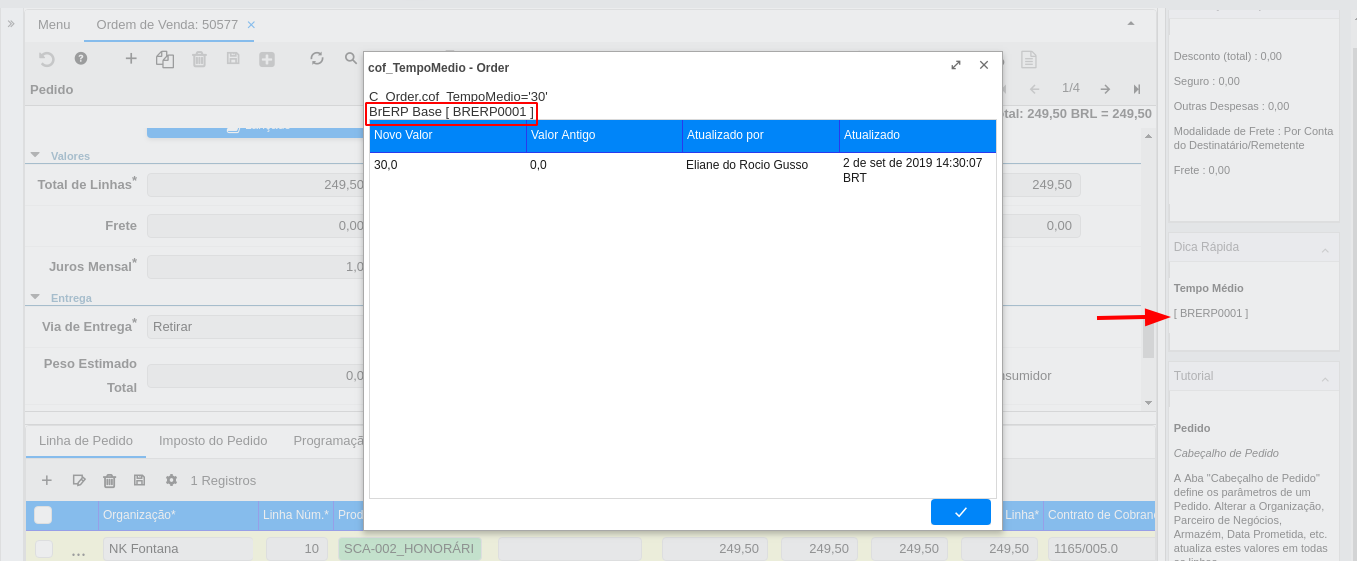Click the undo changes icon in toolbar
Screen dimensions: 1357x561
click(x=47, y=59)
